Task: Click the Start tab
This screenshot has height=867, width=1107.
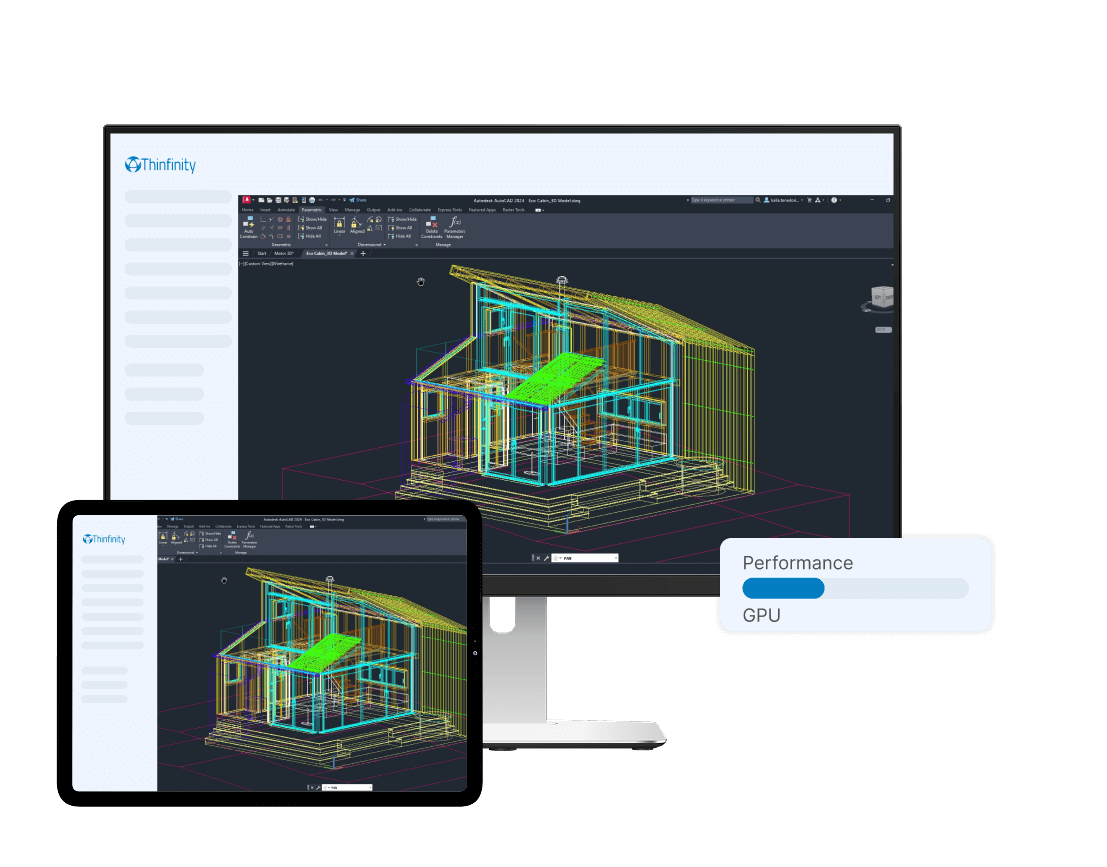Action: (262, 253)
